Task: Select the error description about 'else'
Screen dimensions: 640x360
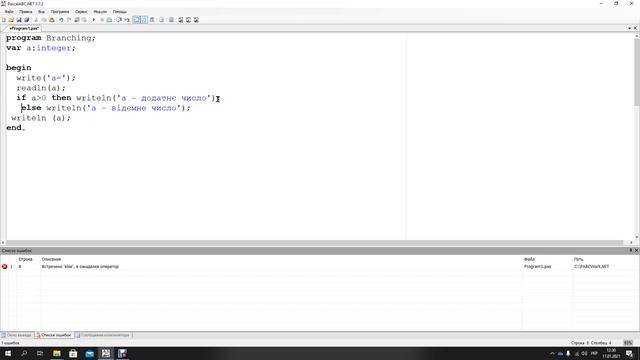Action: (x=80, y=267)
